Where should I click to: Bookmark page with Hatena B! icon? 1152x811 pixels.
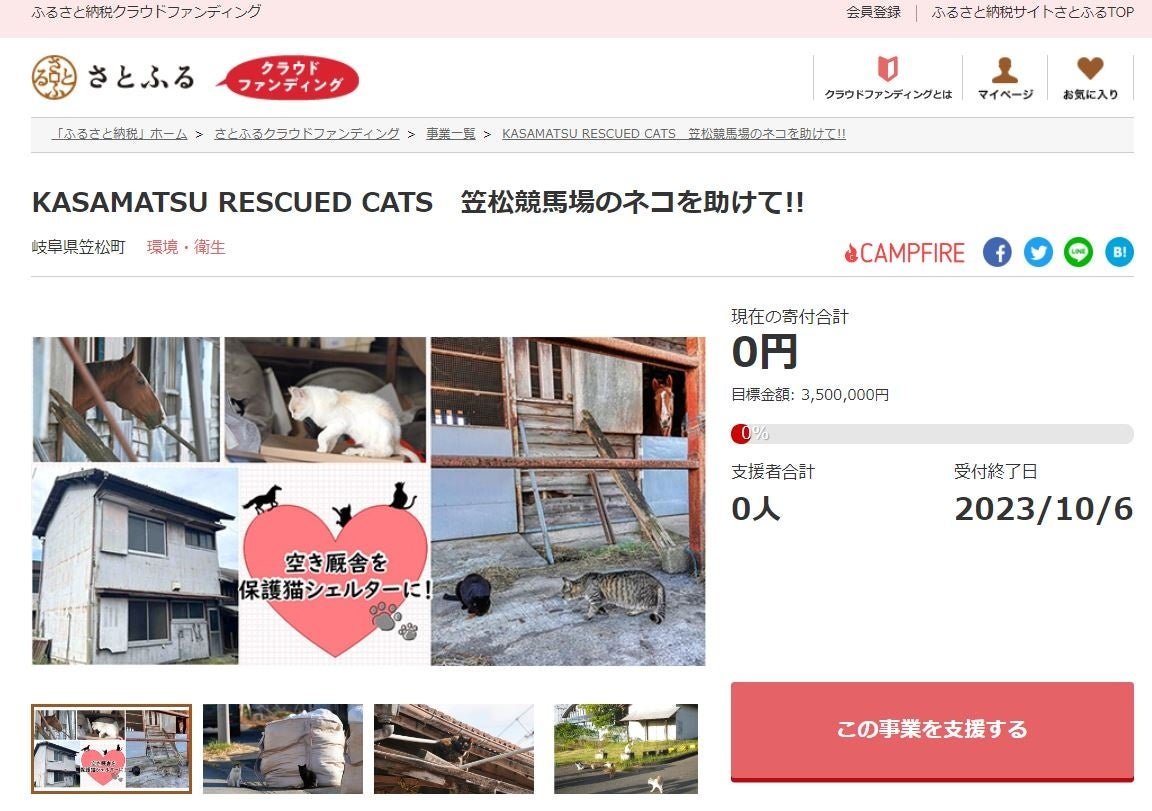pyautogui.click(x=1120, y=252)
